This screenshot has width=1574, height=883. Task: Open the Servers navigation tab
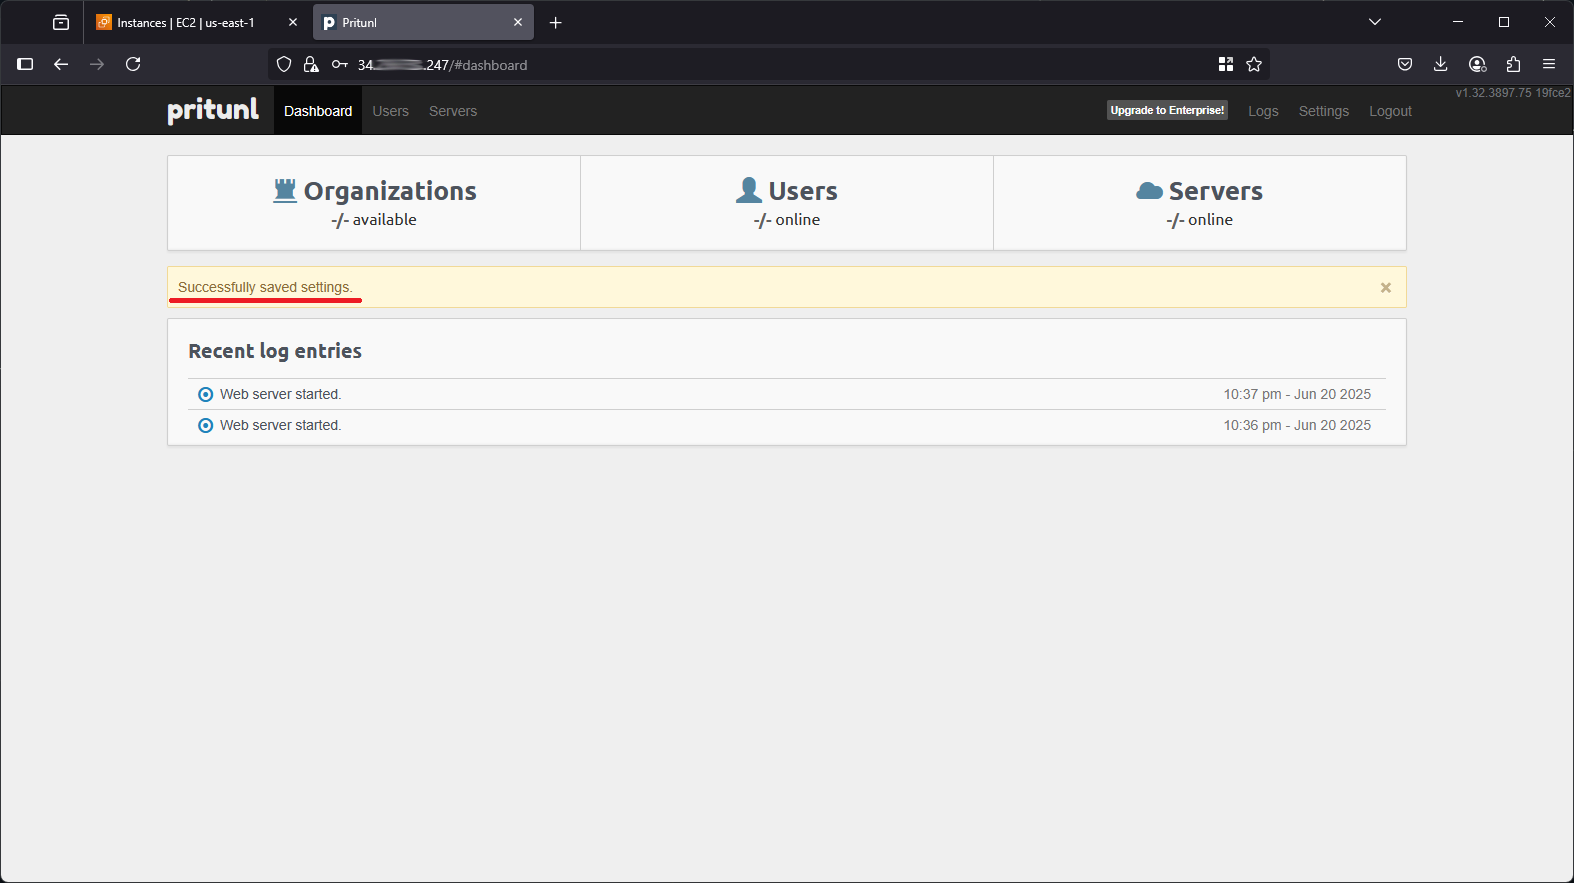(453, 111)
